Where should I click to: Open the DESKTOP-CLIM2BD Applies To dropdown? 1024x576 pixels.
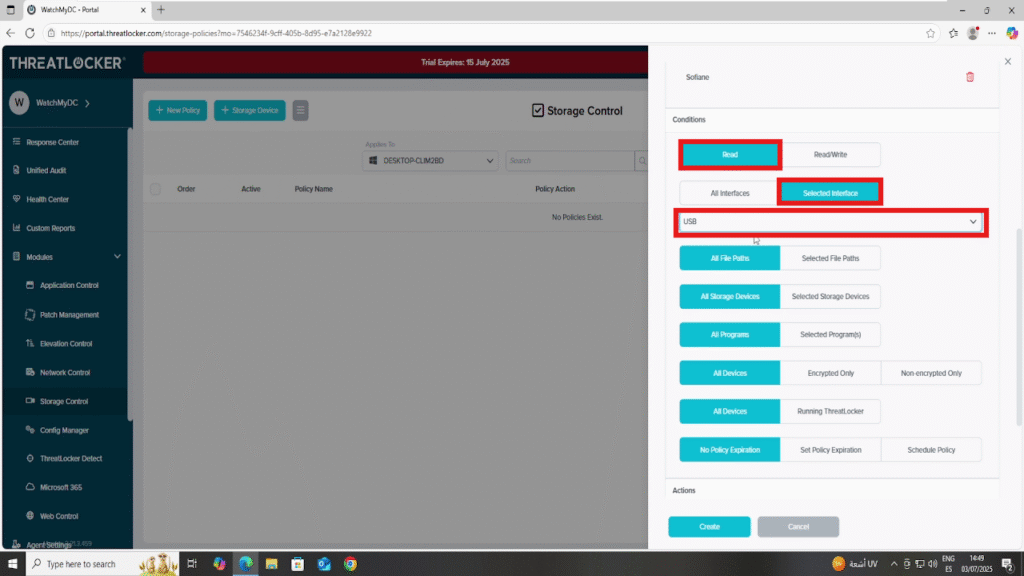coord(430,161)
